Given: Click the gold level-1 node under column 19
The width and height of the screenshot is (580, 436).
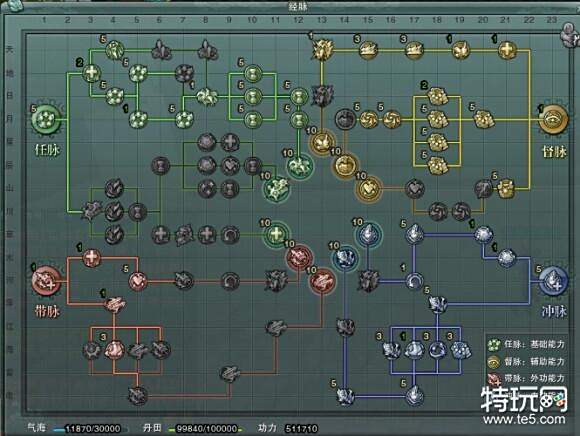Looking at the screenshot, I should click(x=461, y=50).
